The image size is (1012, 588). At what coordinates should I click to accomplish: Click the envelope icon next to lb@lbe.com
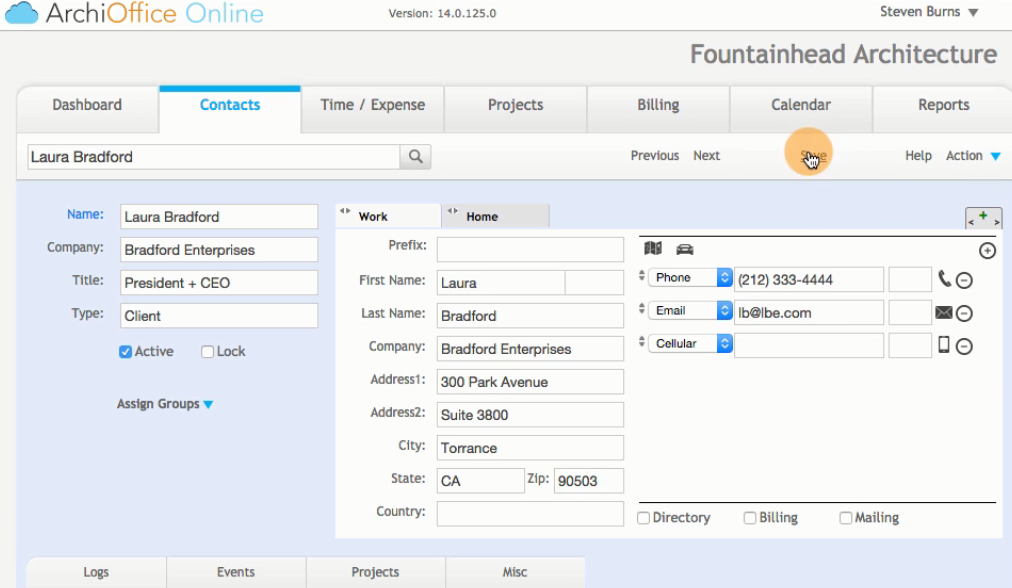943,313
